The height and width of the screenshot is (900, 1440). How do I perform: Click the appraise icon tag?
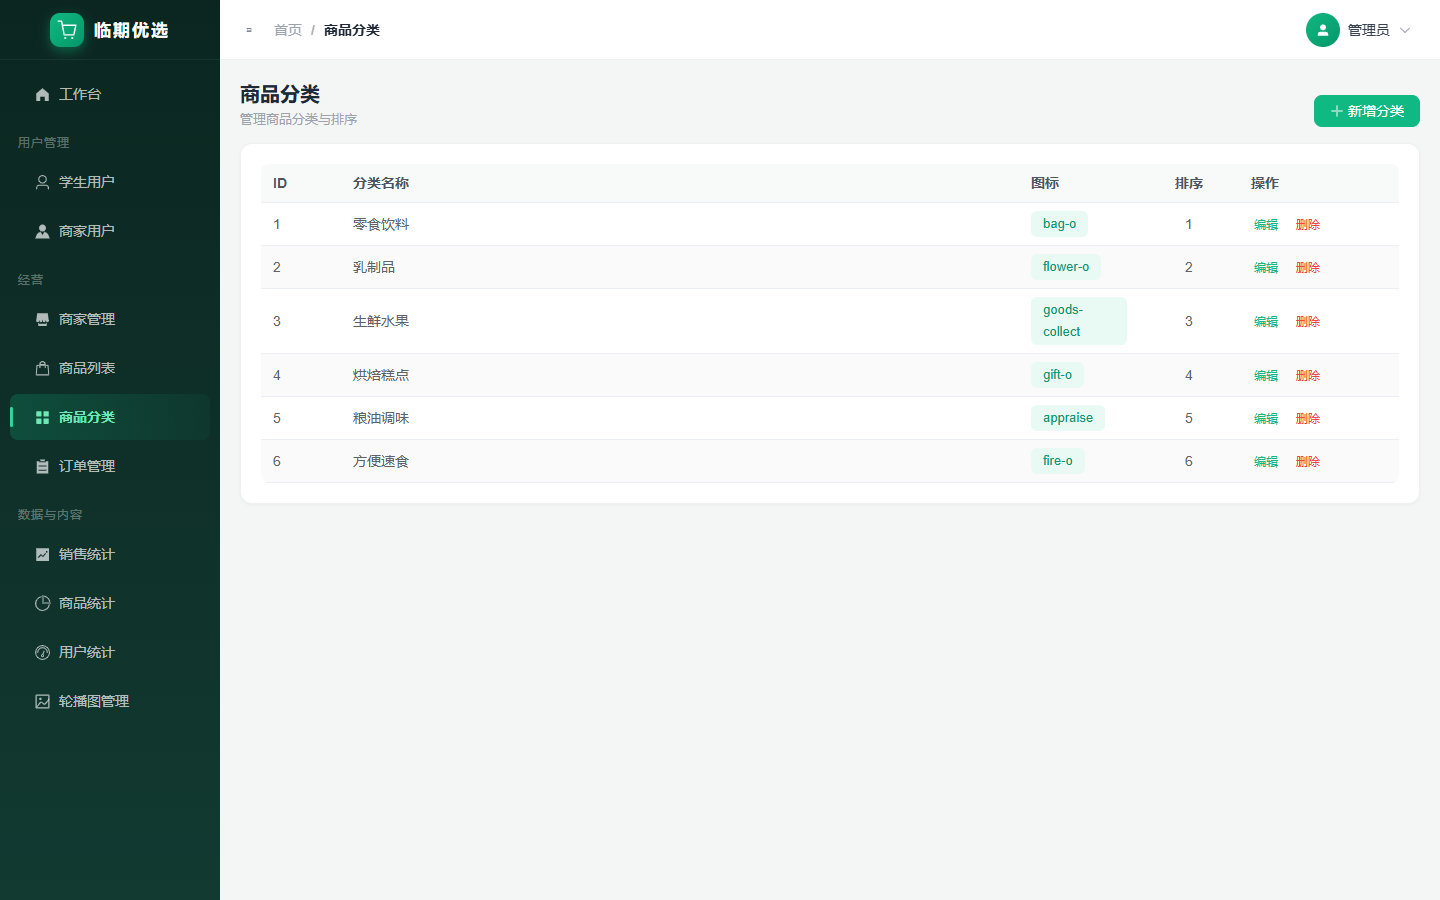1068,418
